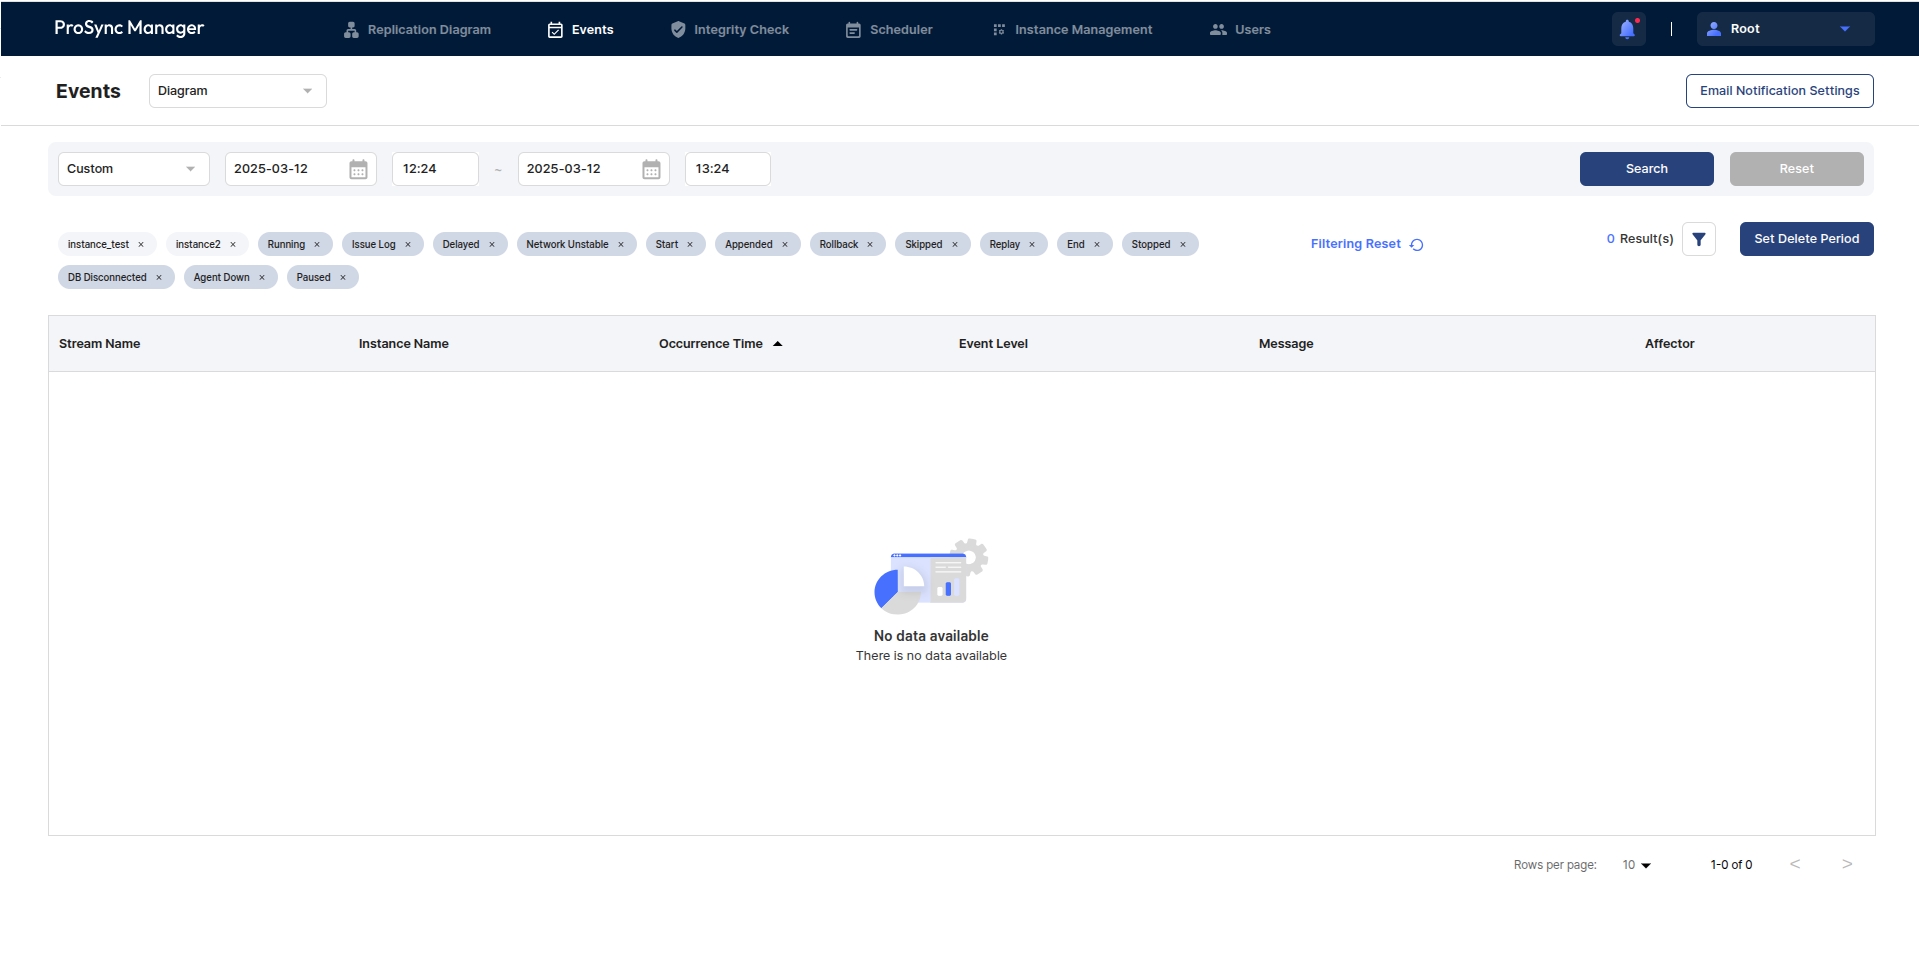The width and height of the screenshot is (1919, 961).
Task: Go to next page arrow
Action: (x=1846, y=864)
